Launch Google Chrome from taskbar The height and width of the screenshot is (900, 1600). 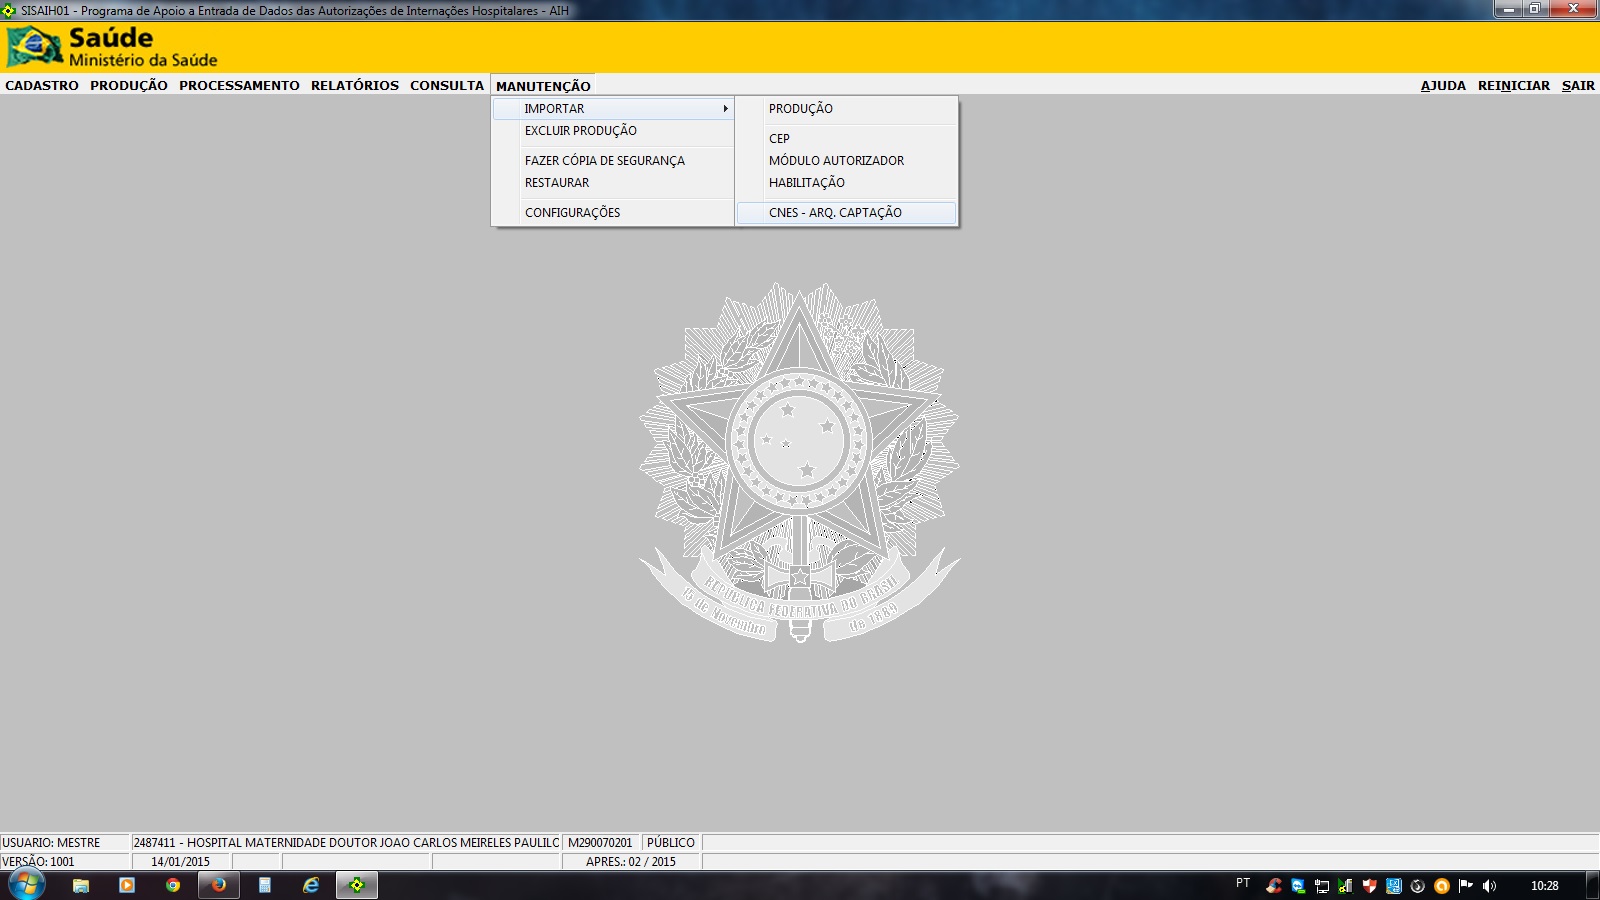(x=173, y=885)
